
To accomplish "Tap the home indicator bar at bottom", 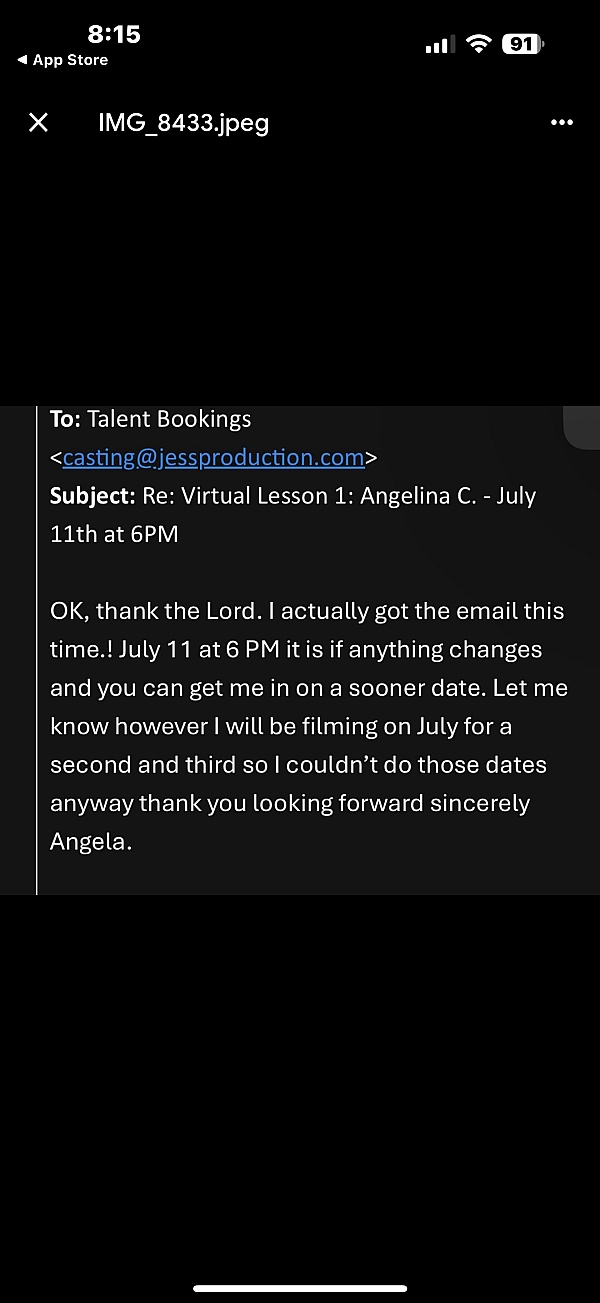I will tap(300, 1288).
